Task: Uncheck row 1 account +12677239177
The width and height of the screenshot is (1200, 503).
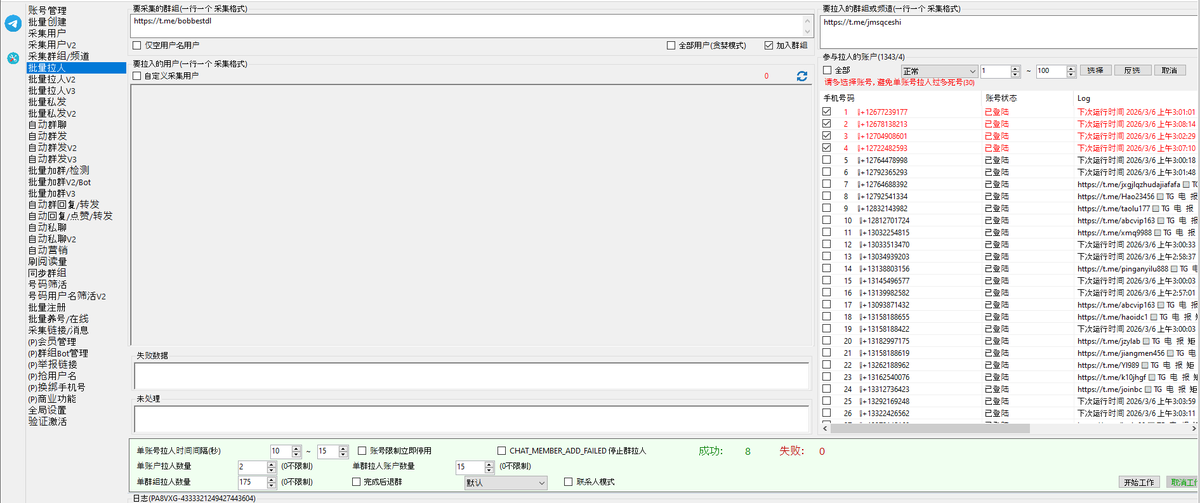Action: pyautogui.click(x=826, y=112)
